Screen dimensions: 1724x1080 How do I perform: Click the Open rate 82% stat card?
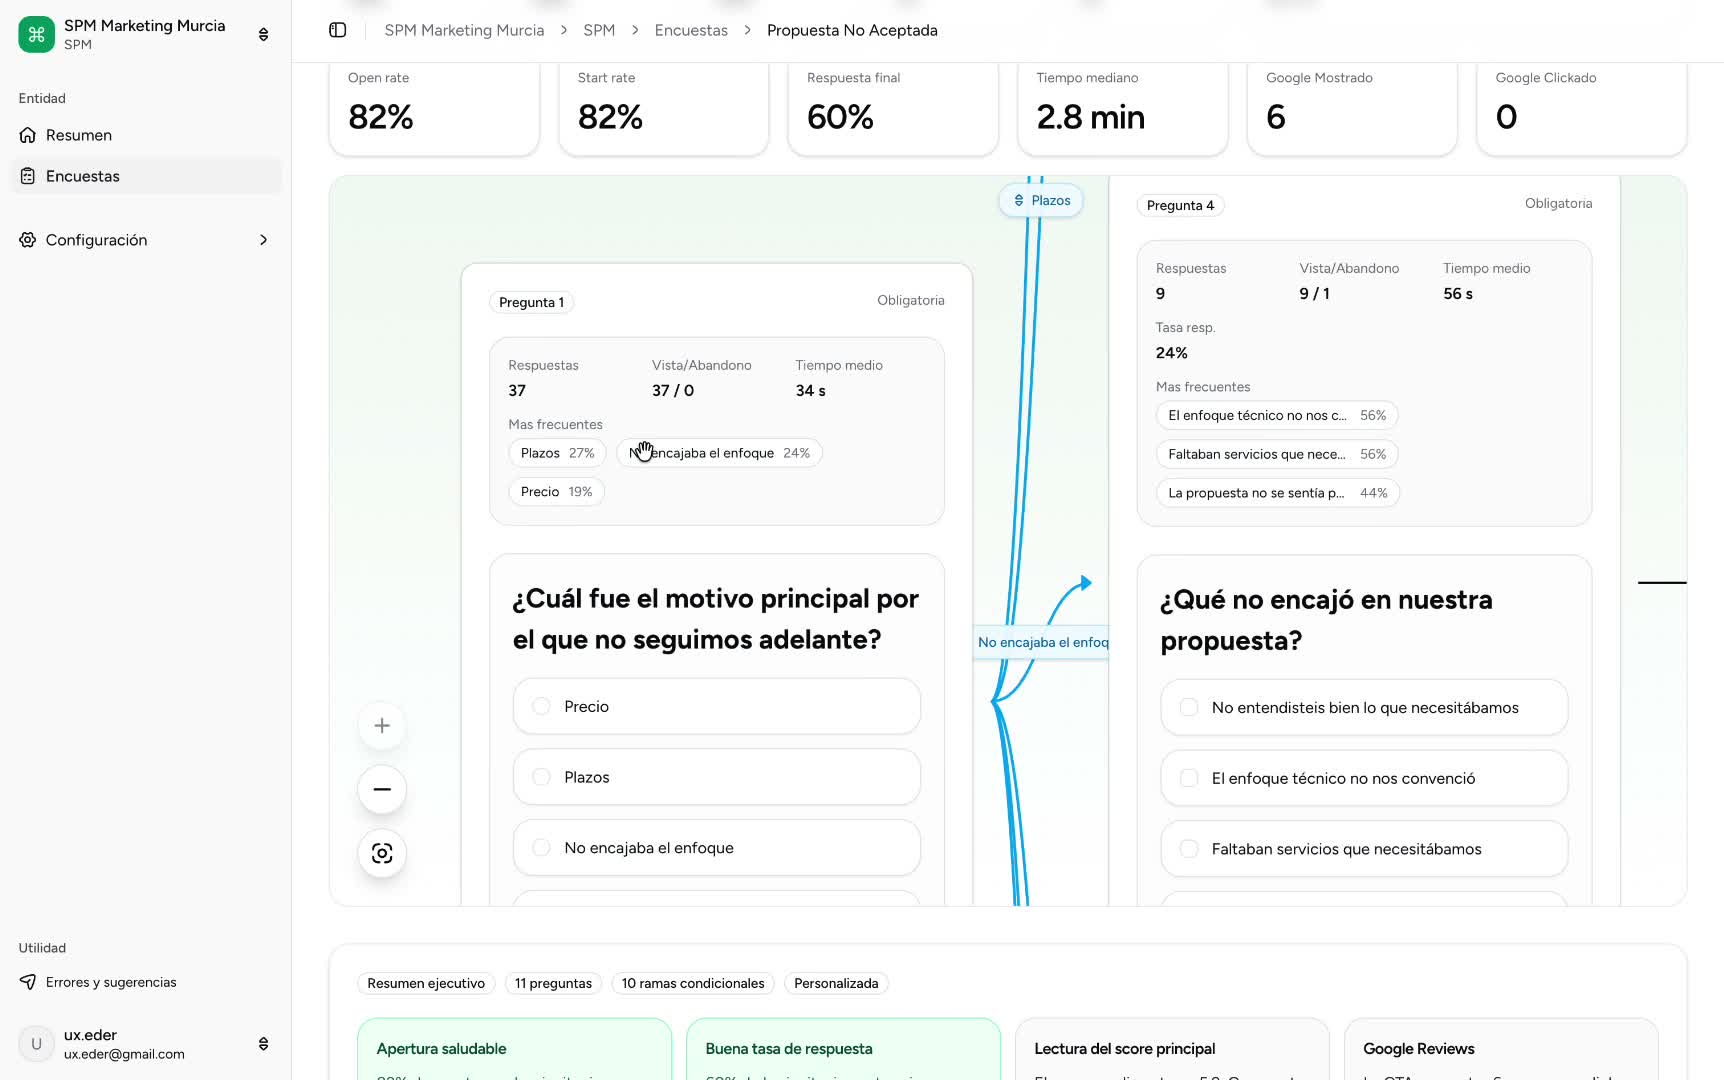point(434,108)
